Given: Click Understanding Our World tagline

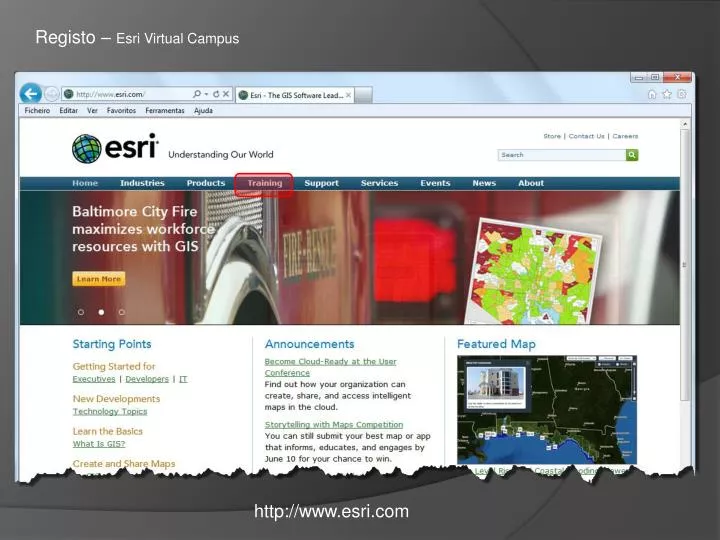Looking at the screenshot, I should click(220, 155).
